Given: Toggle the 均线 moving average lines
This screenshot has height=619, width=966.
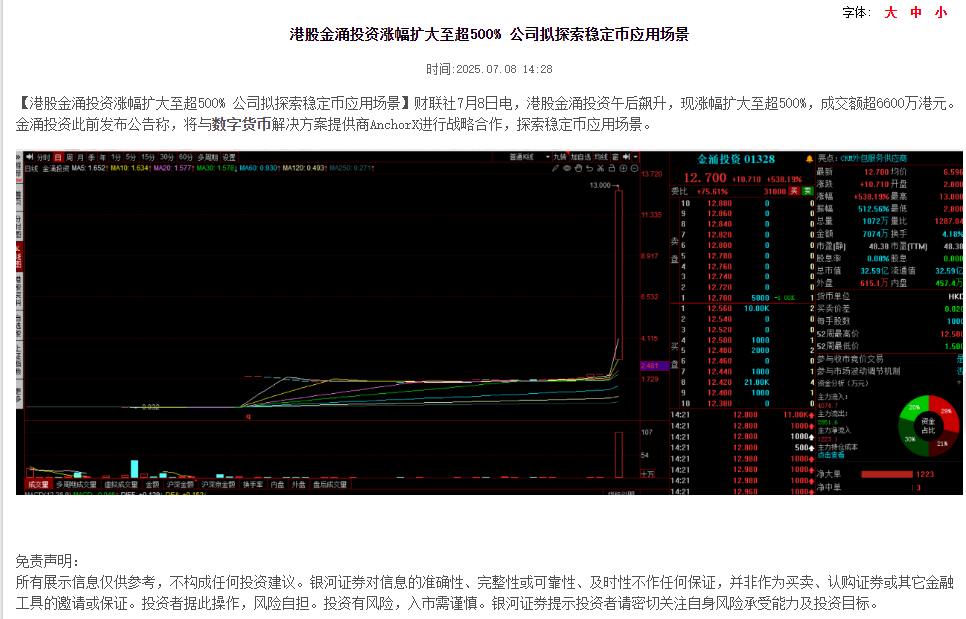Looking at the screenshot, I should pyautogui.click(x=601, y=157).
